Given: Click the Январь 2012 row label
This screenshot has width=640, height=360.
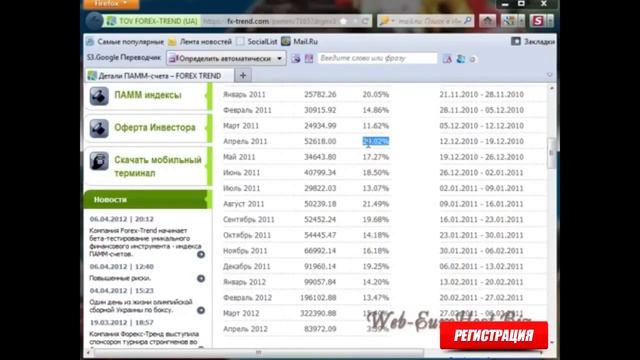Looking at the screenshot, I should click(244, 282).
